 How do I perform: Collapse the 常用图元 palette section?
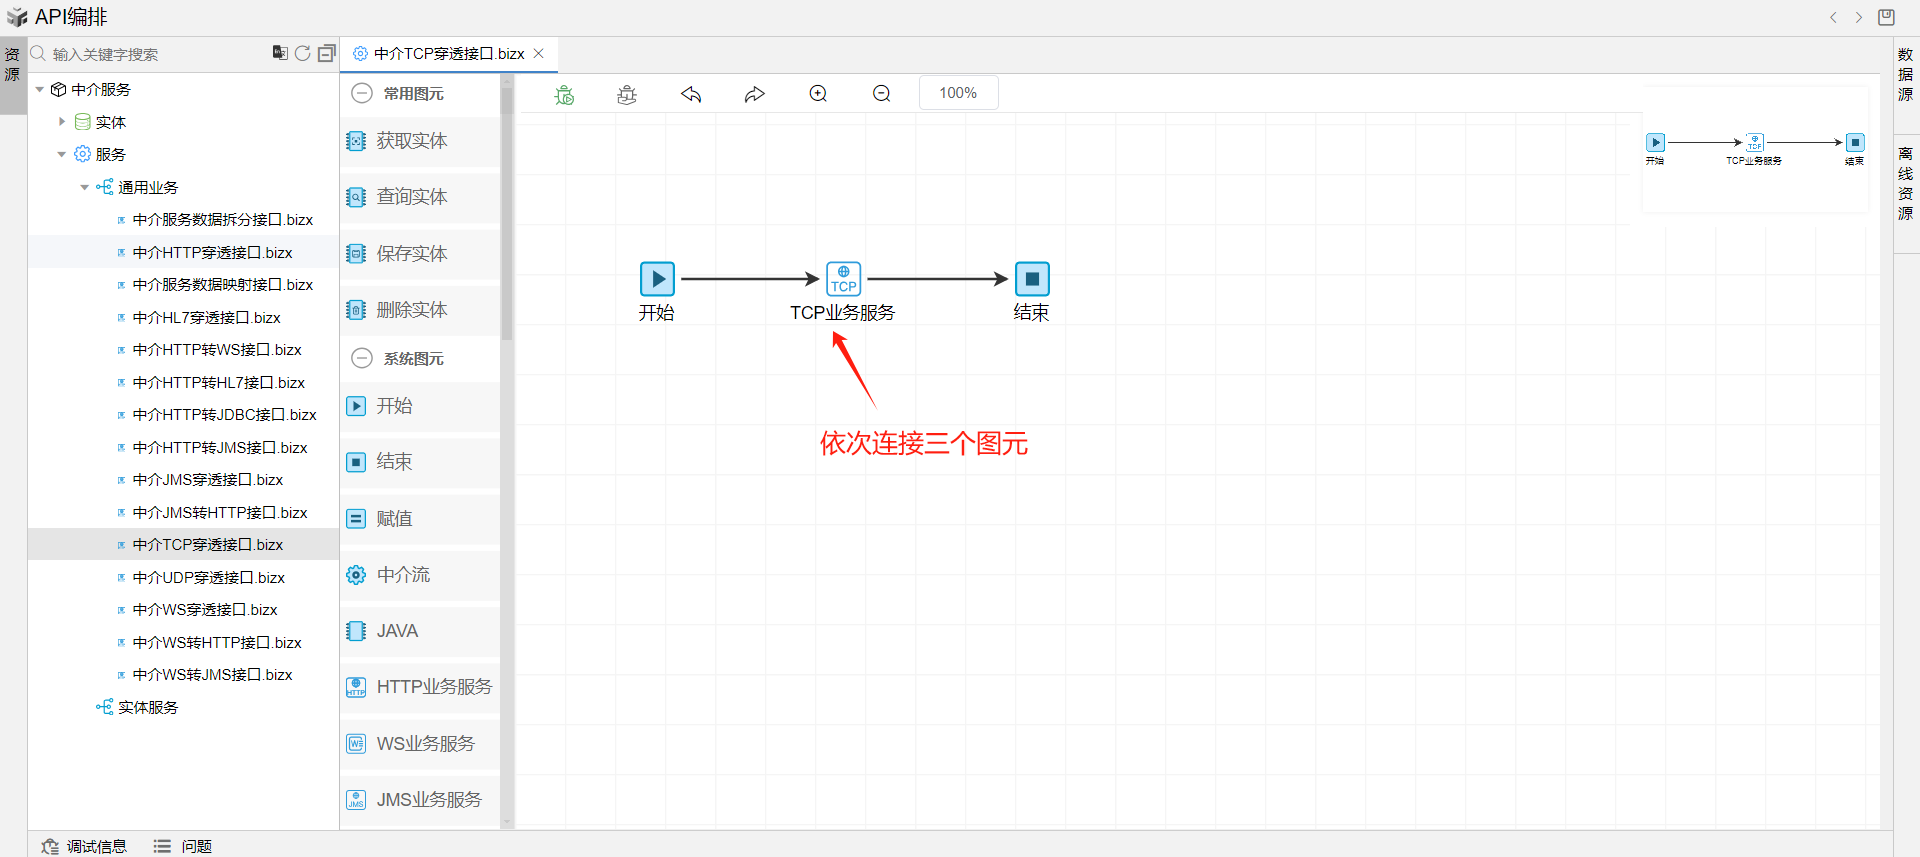(x=362, y=93)
